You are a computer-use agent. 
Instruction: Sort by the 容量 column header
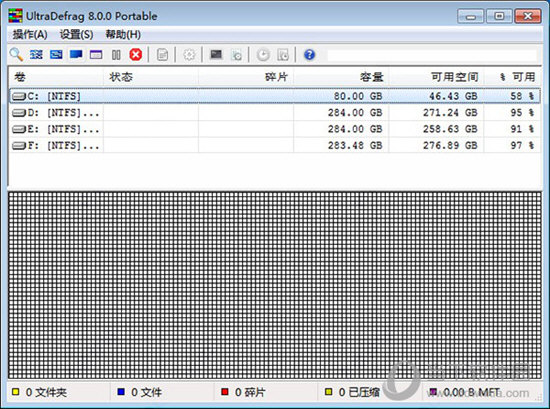coord(341,77)
